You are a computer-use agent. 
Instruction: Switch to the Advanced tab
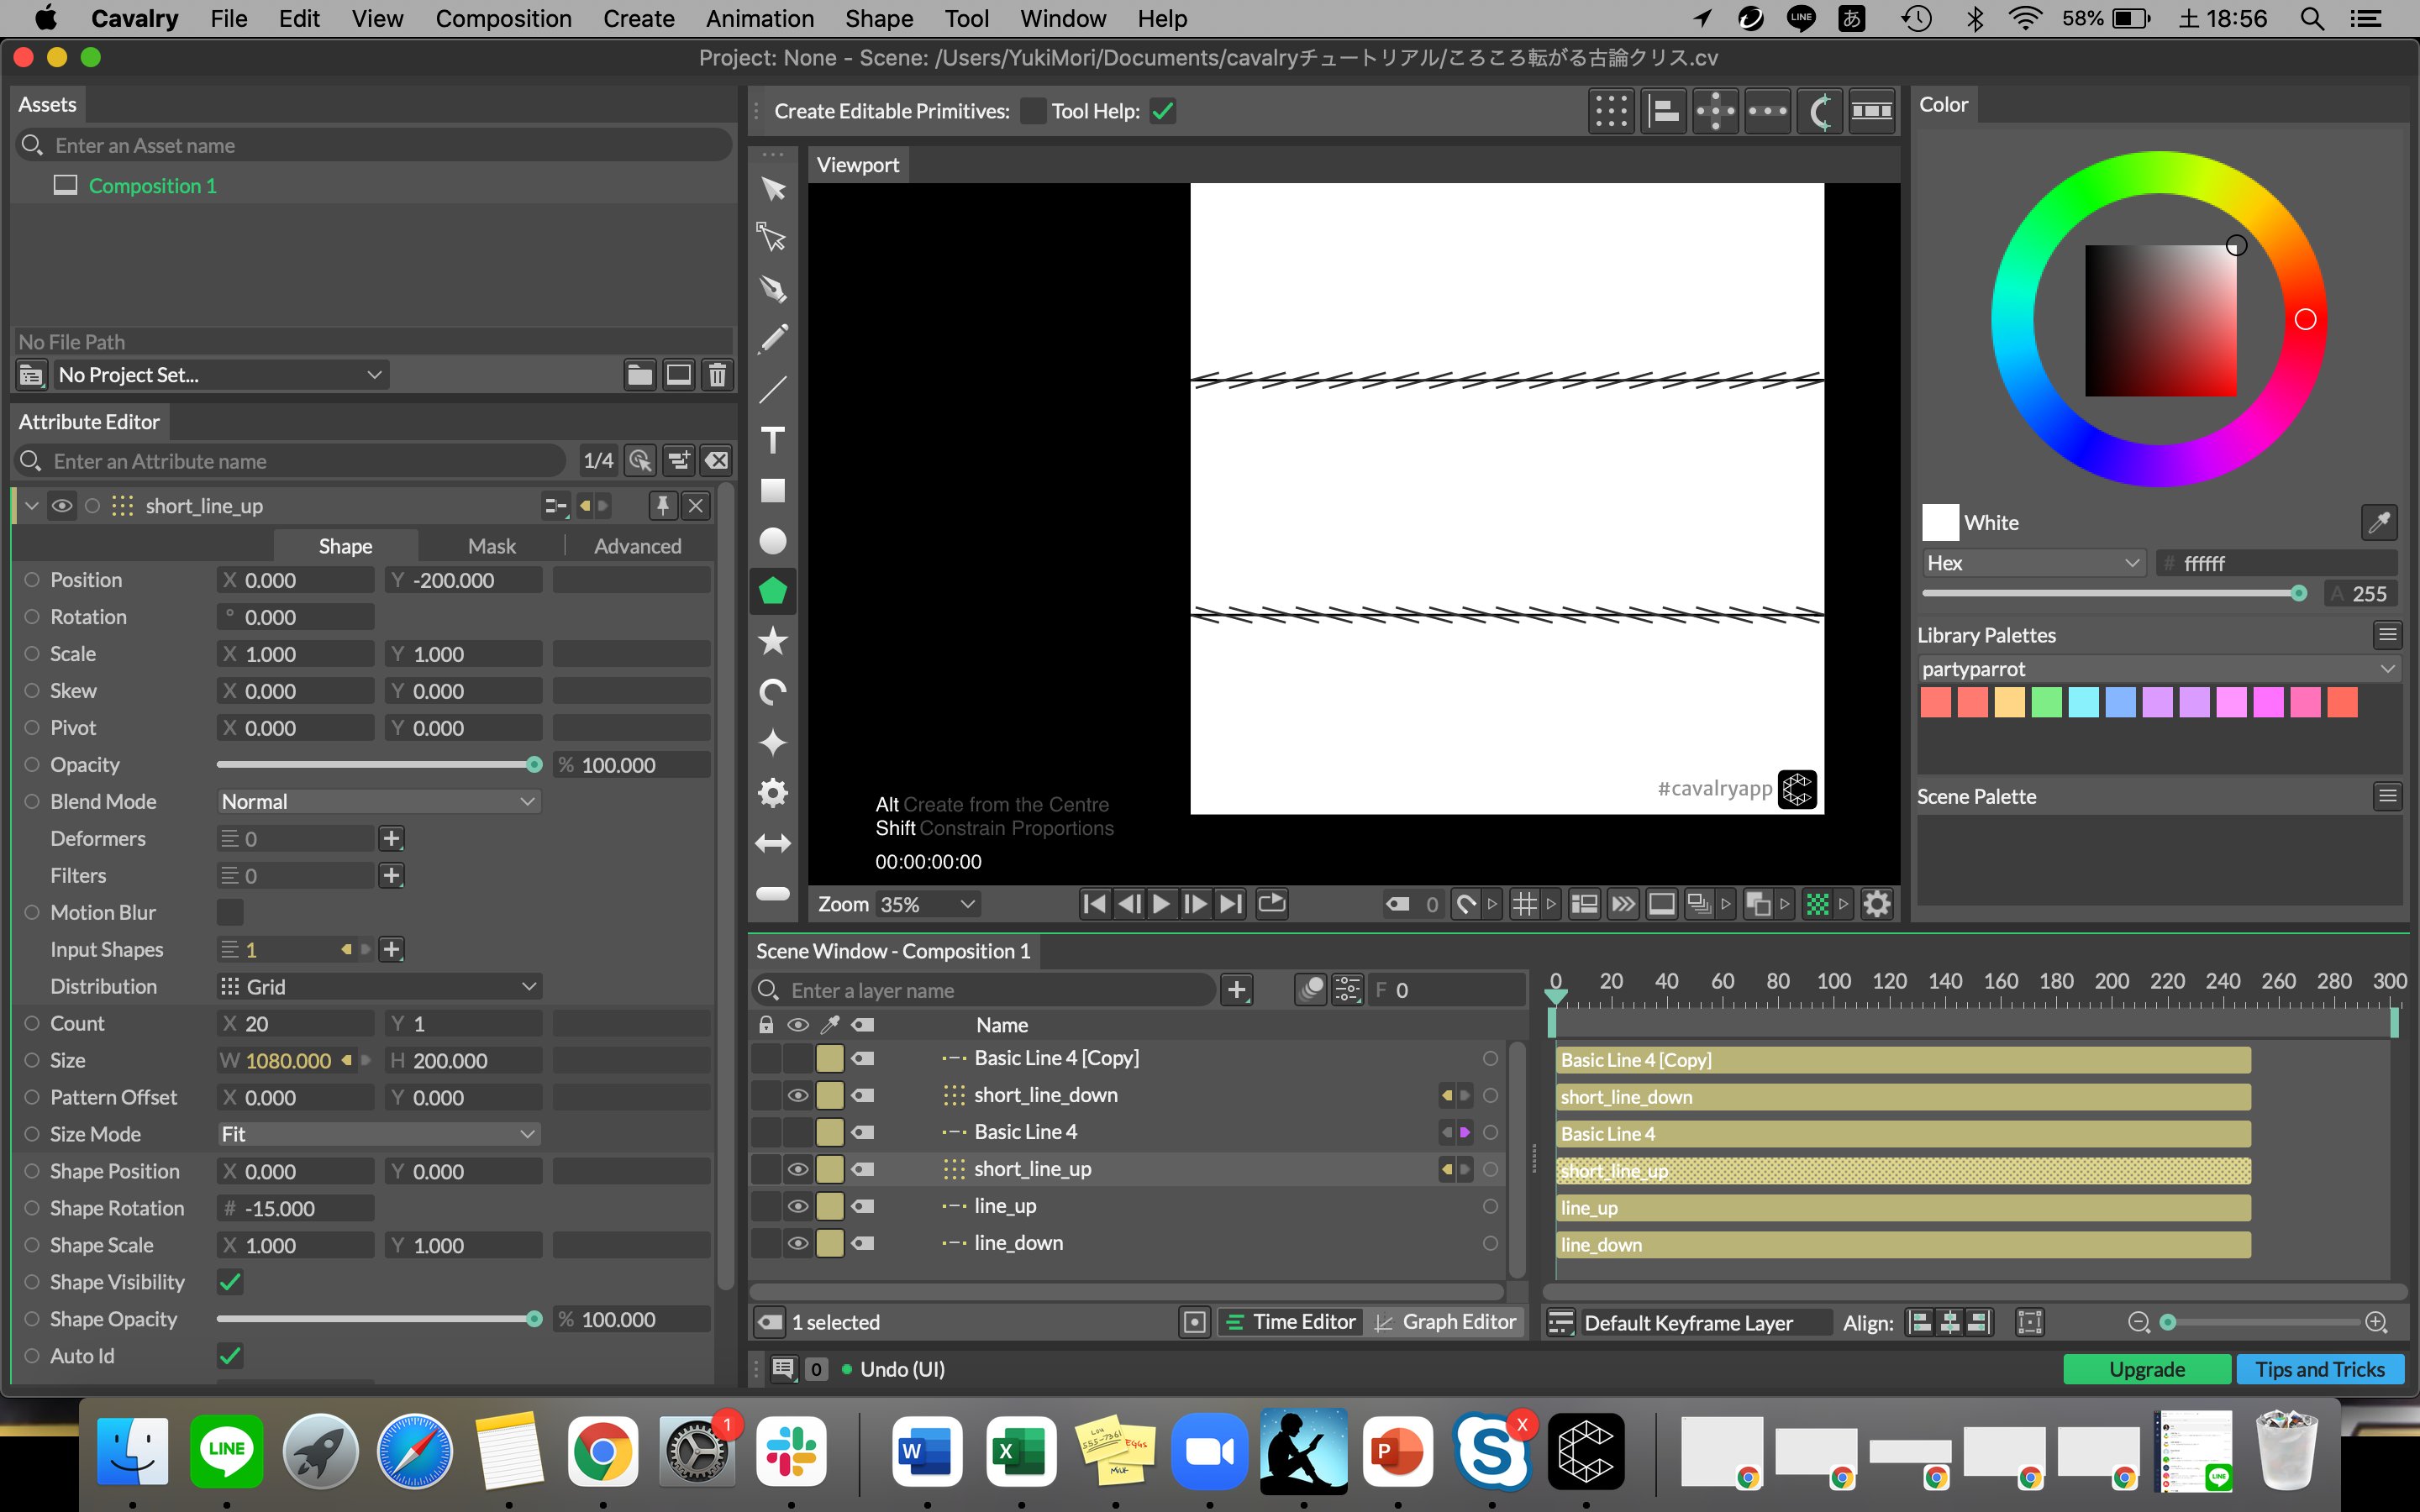(638, 546)
